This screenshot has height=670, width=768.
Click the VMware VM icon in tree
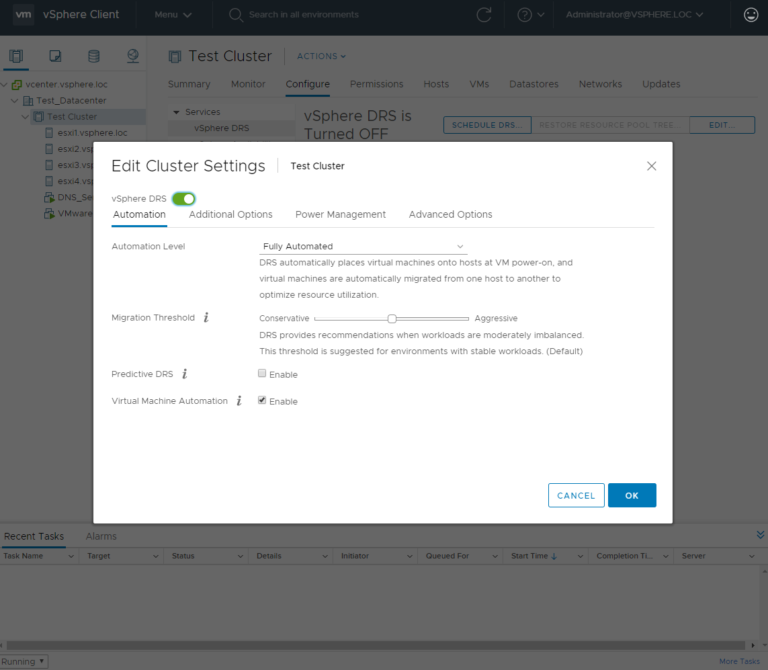(x=49, y=214)
